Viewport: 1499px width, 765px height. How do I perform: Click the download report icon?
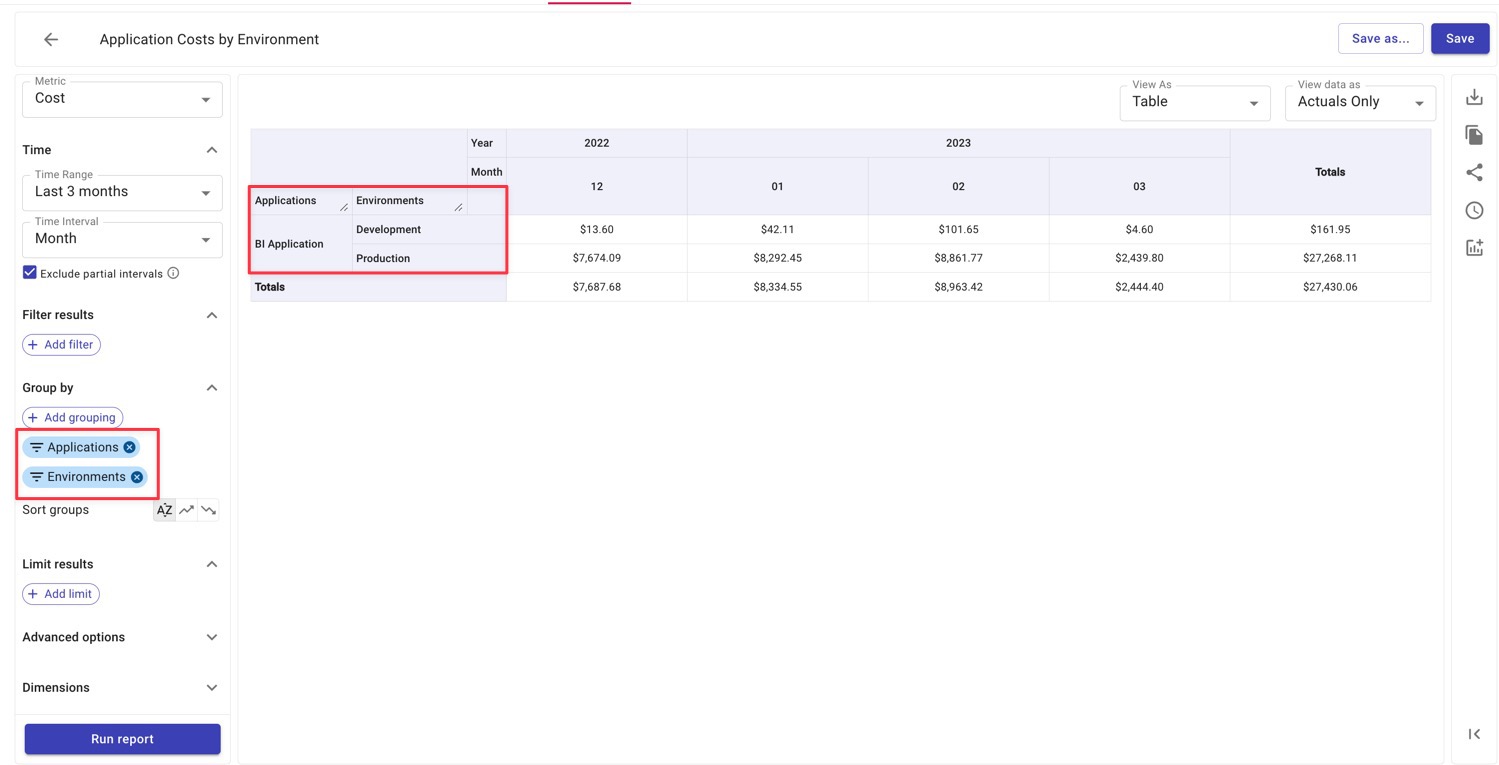[x=1474, y=97]
